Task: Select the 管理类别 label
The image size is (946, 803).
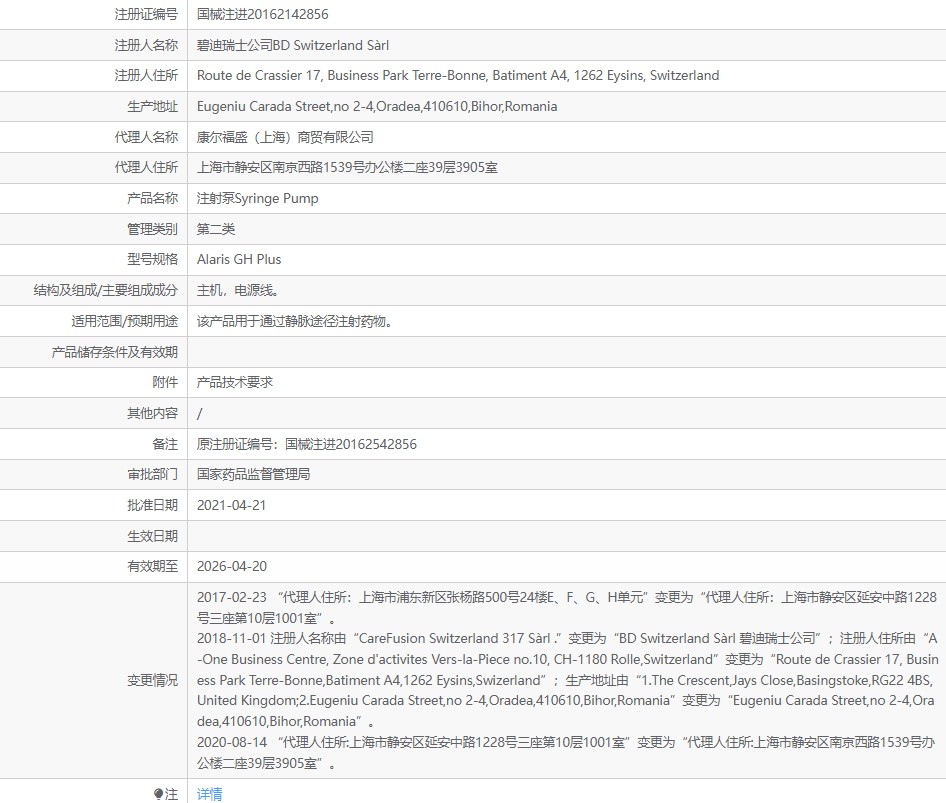Action: pyautogui.click(x=153, y=229)
